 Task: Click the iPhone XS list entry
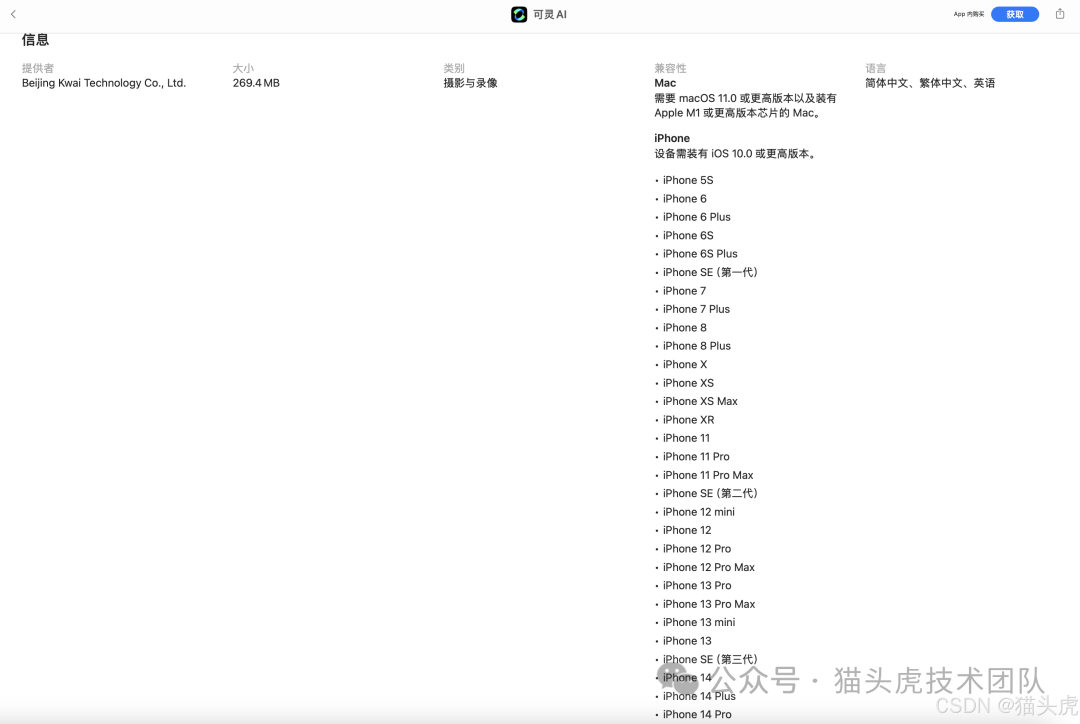[x=688, y=384]
